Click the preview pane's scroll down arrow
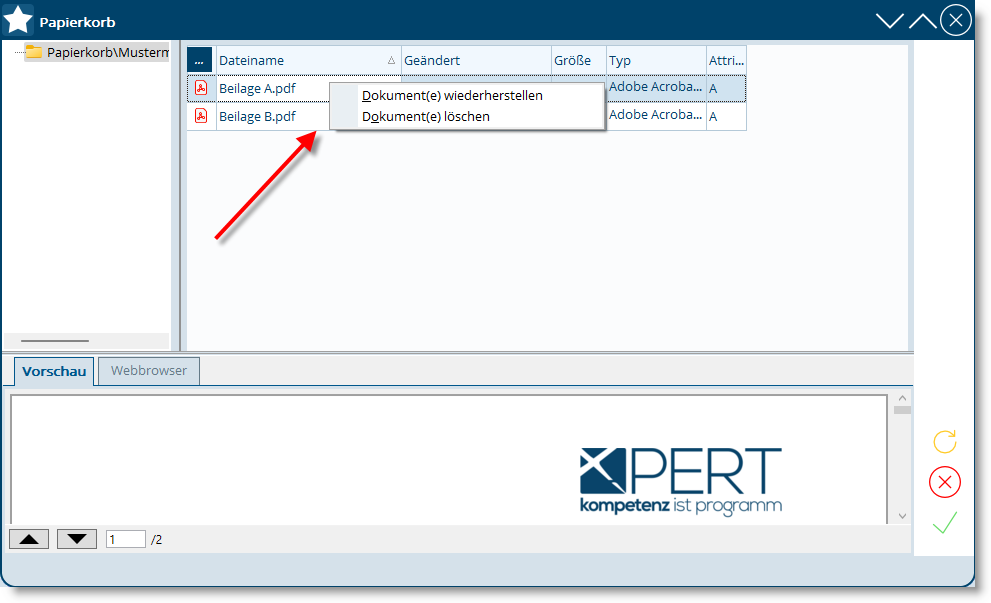Screen dimensions: 991x603 (x=902, y=516)
